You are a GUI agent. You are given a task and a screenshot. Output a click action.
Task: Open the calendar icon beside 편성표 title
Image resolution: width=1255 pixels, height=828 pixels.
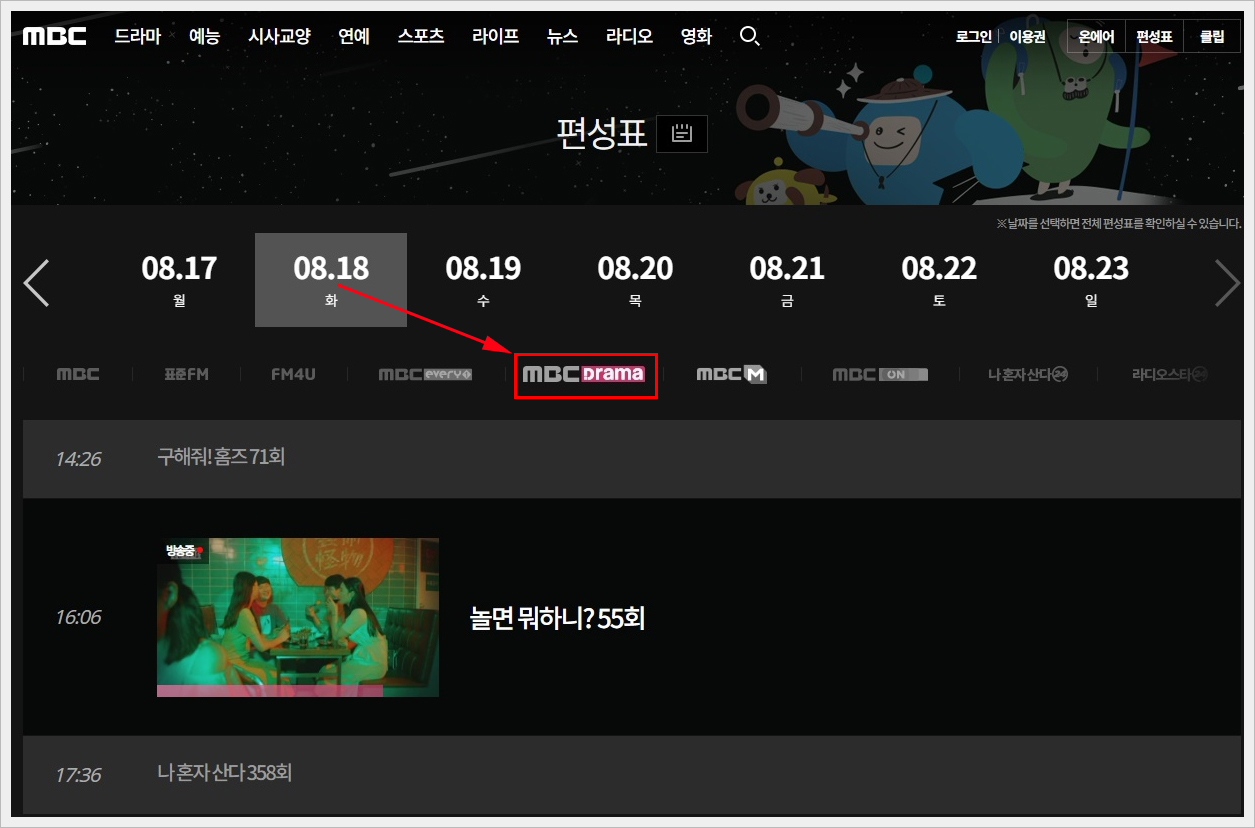[x=682, y=134]
